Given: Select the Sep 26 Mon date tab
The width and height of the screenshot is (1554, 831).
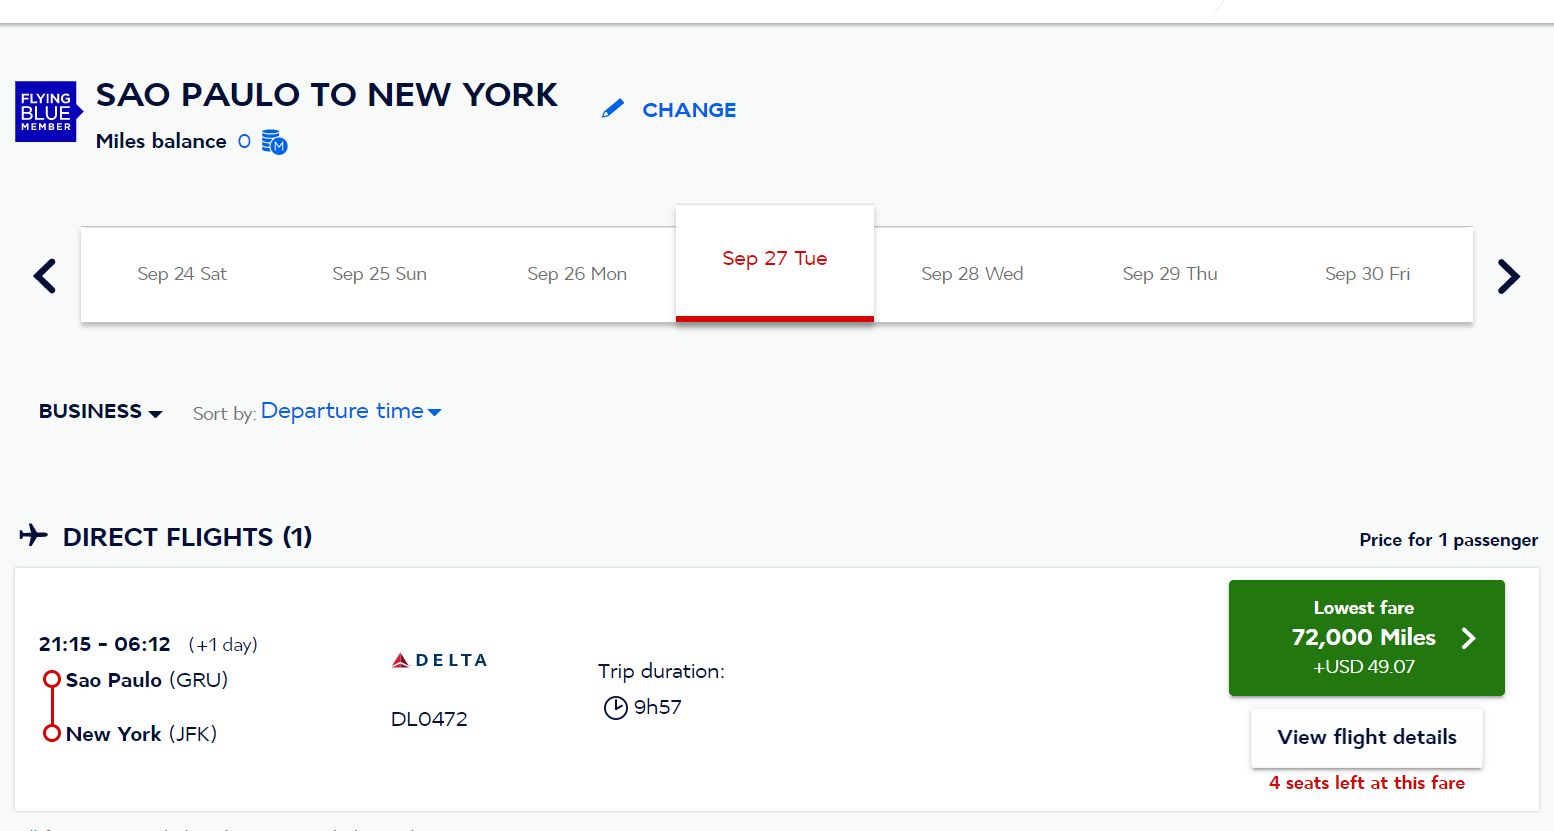Looking at the screenshot, I should click(x=577, y=274).
